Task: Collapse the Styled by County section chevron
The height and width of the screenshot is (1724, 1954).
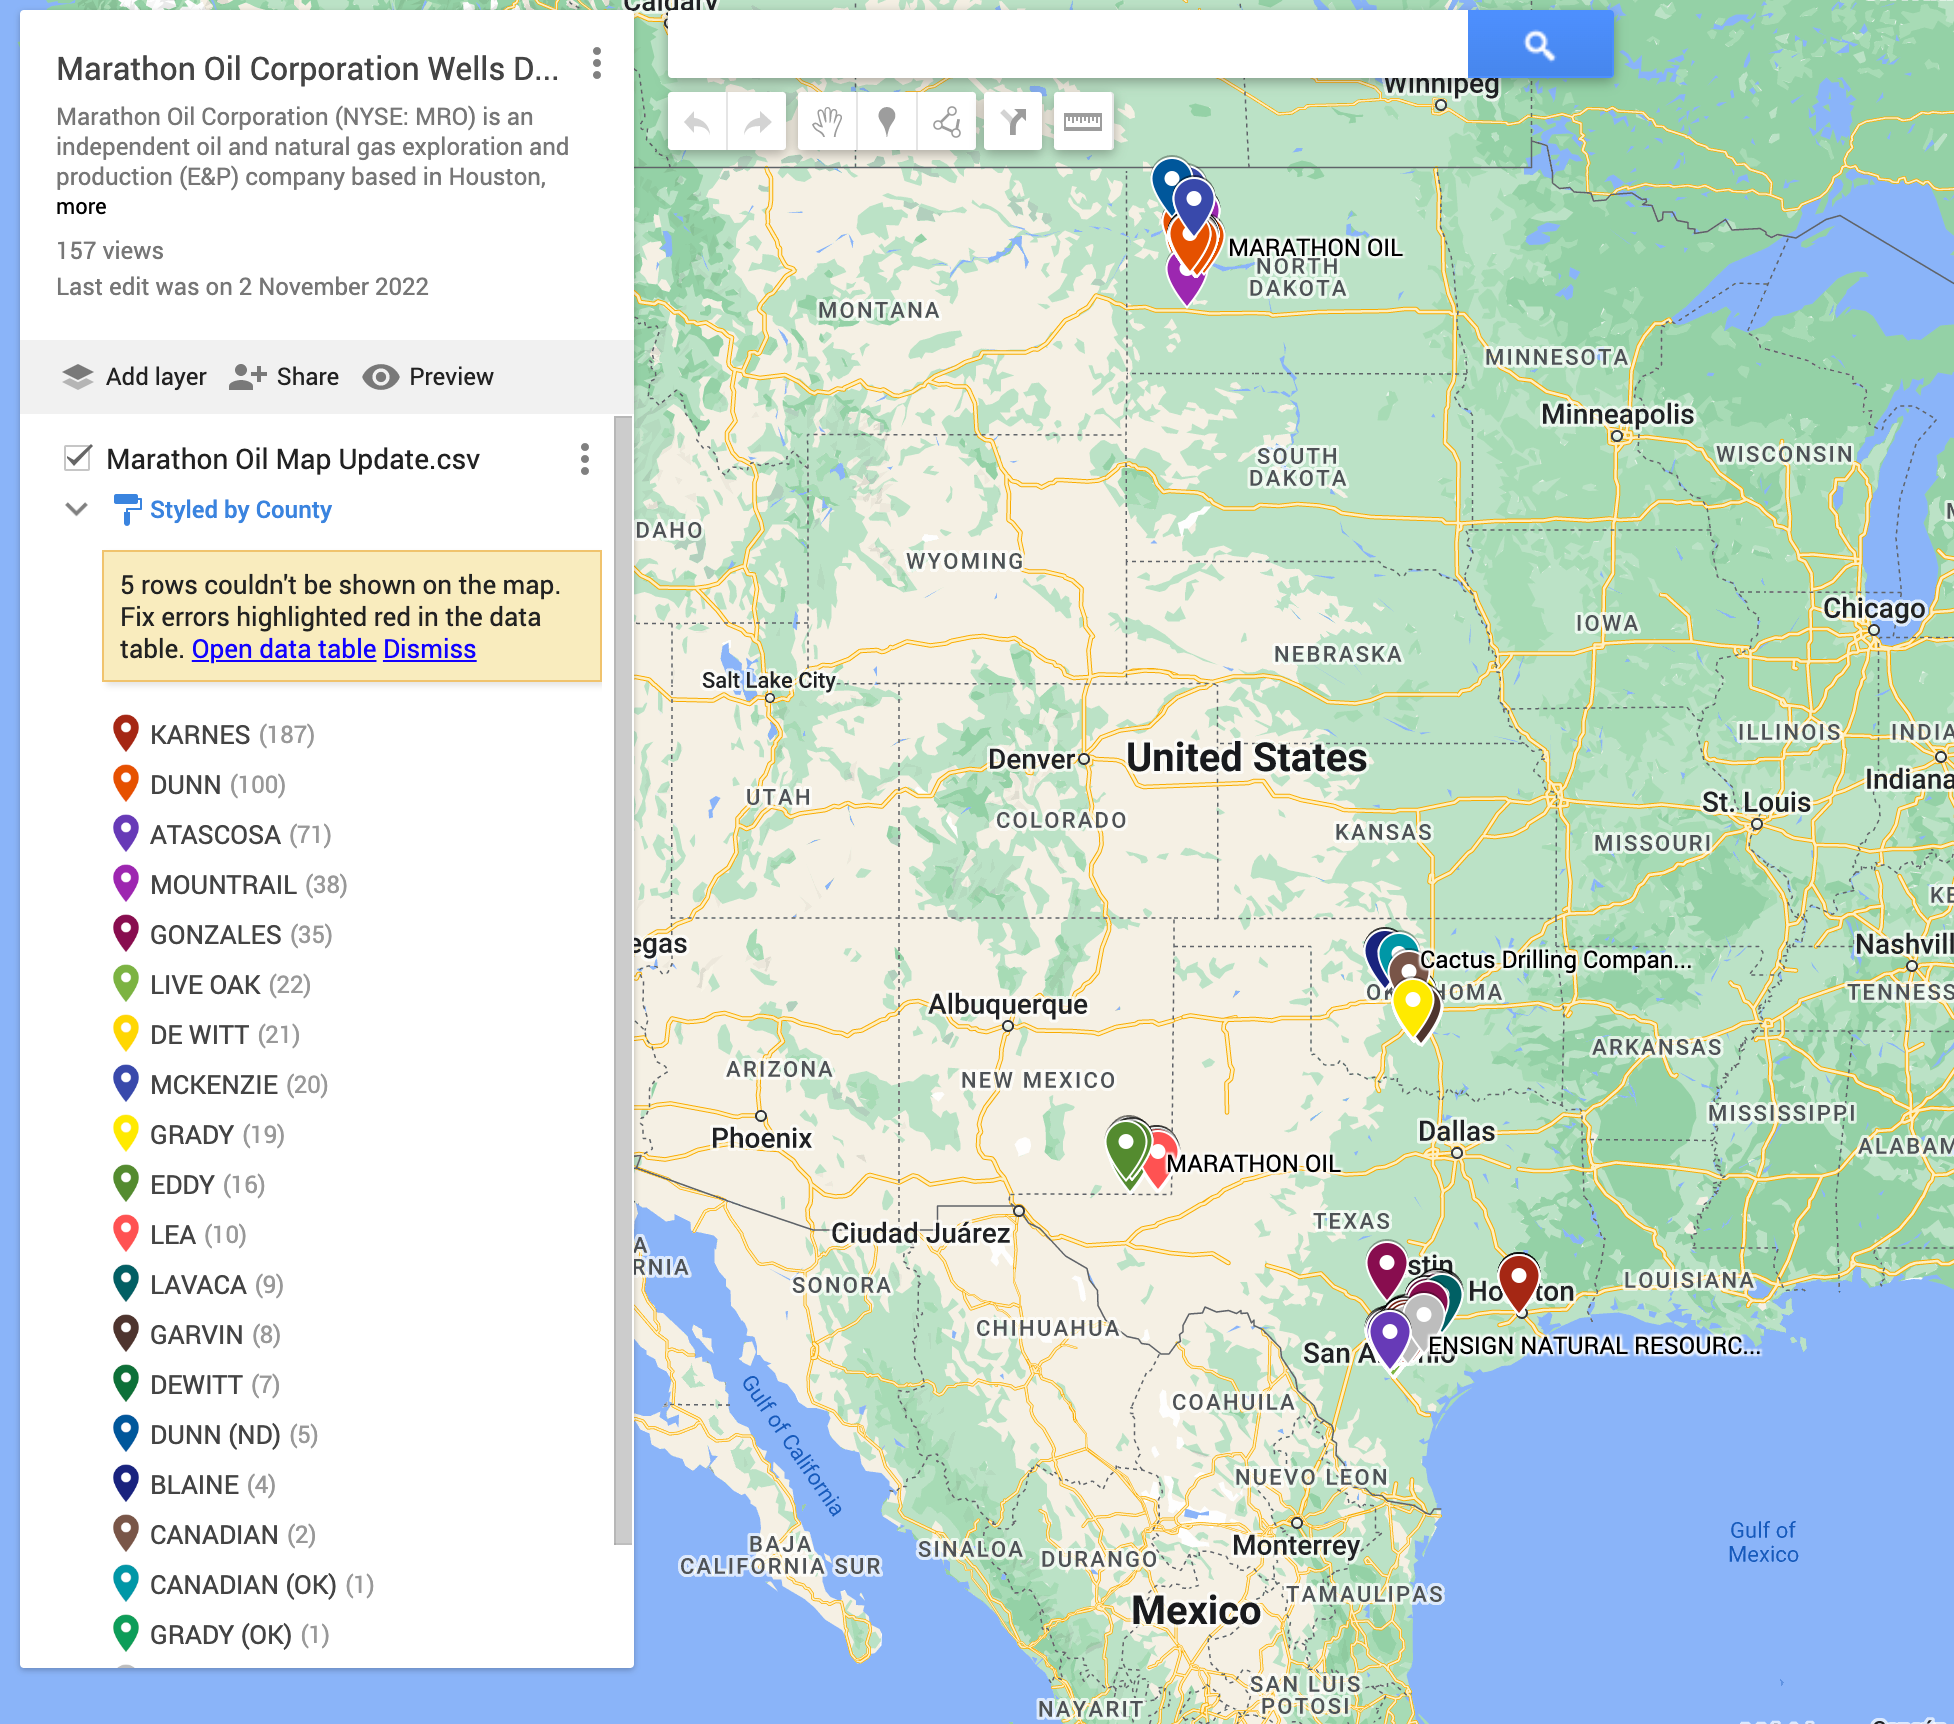Action: click(75, 510)
